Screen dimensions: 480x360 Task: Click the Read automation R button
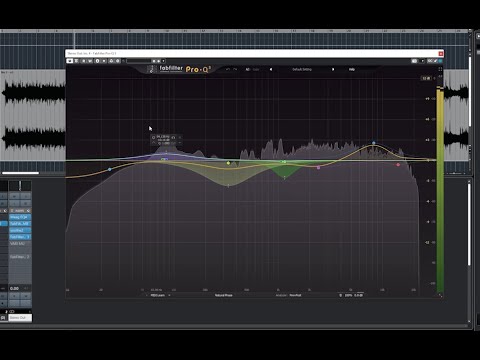click(x=84, y=61)
